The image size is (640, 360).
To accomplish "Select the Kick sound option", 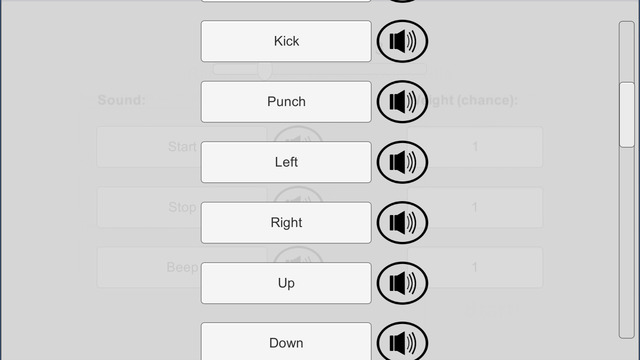I will pyautogui.click(x=286, y=41).
